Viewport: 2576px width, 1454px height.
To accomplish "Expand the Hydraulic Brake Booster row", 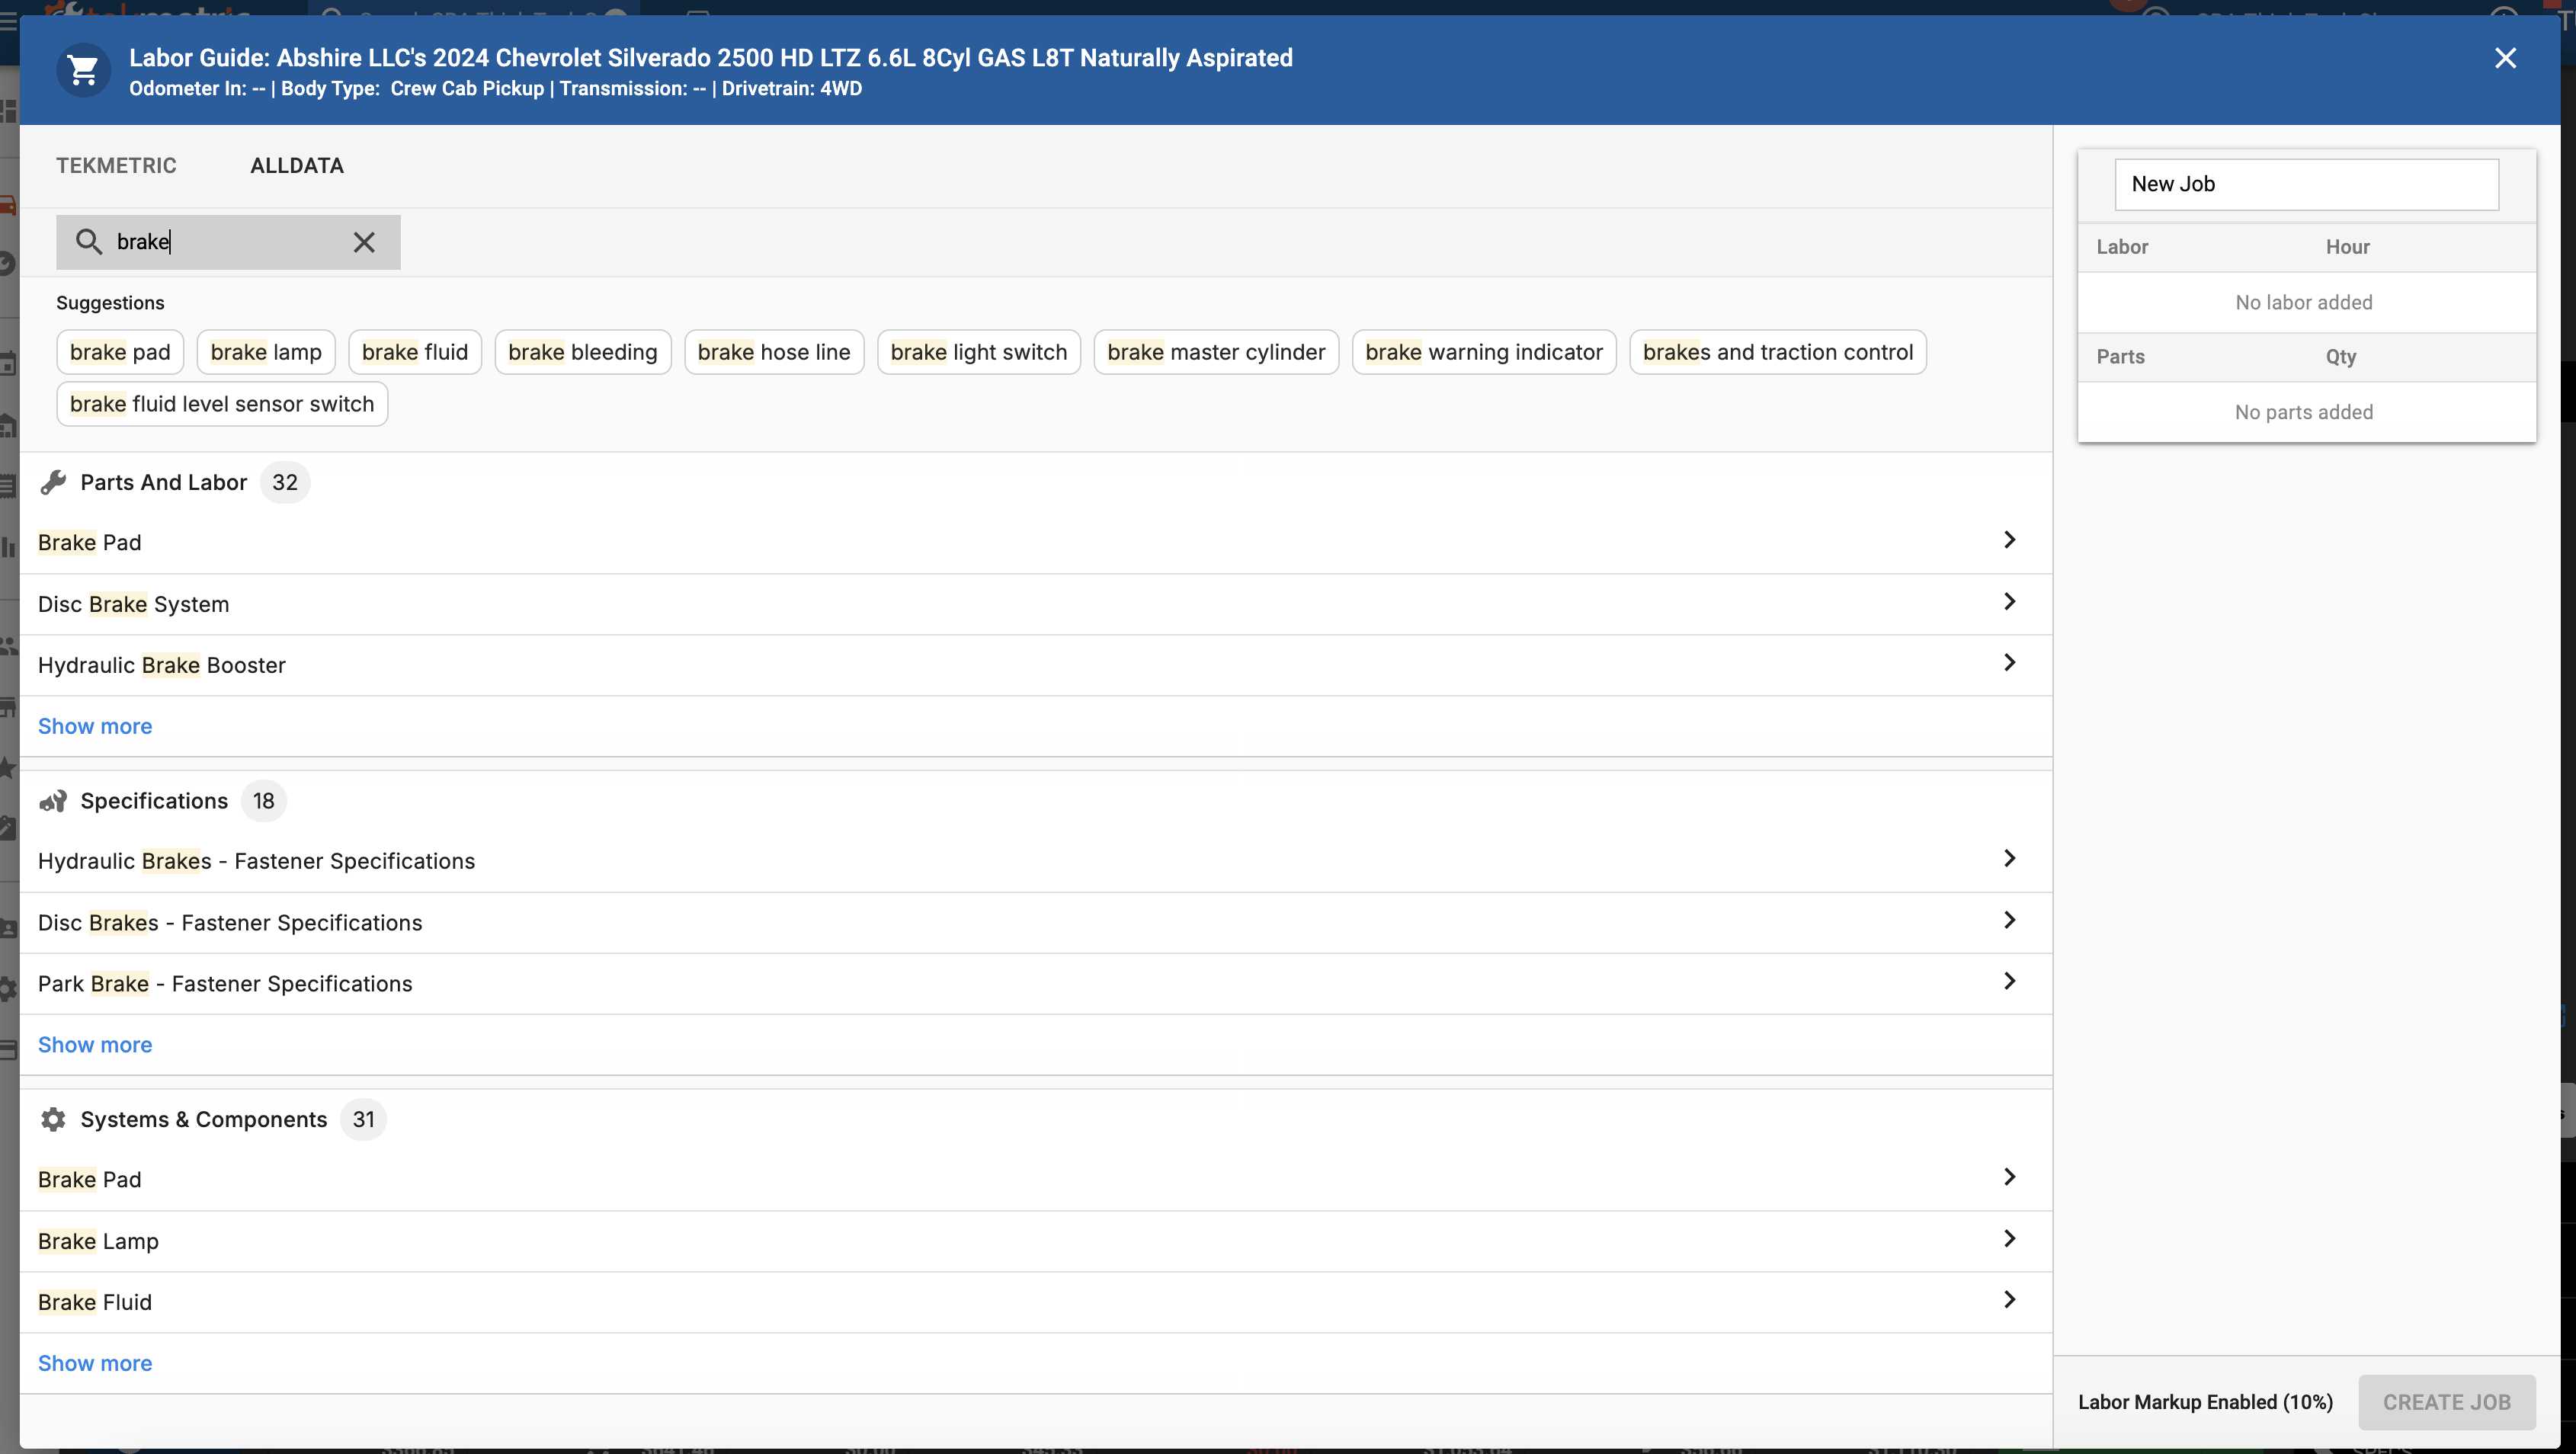I will click(1036, 665).
